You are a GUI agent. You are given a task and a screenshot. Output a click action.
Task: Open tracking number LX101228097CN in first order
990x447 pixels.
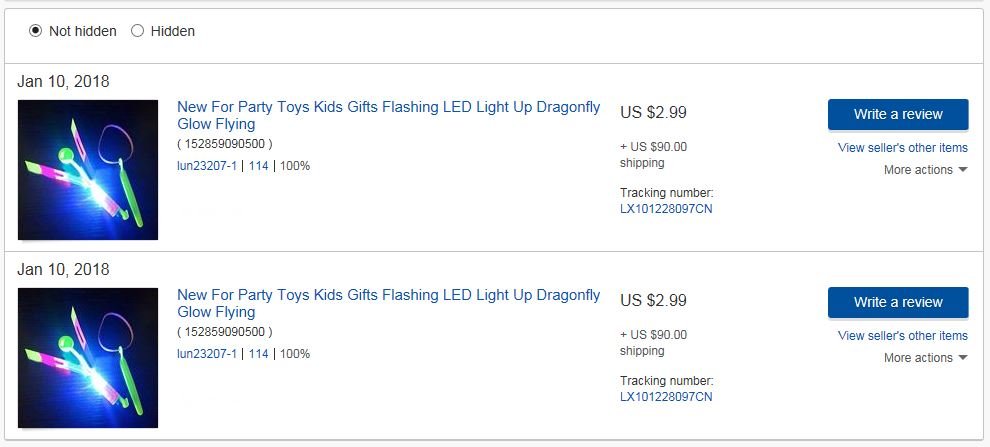pyautogui.click(x=666, y=209)
